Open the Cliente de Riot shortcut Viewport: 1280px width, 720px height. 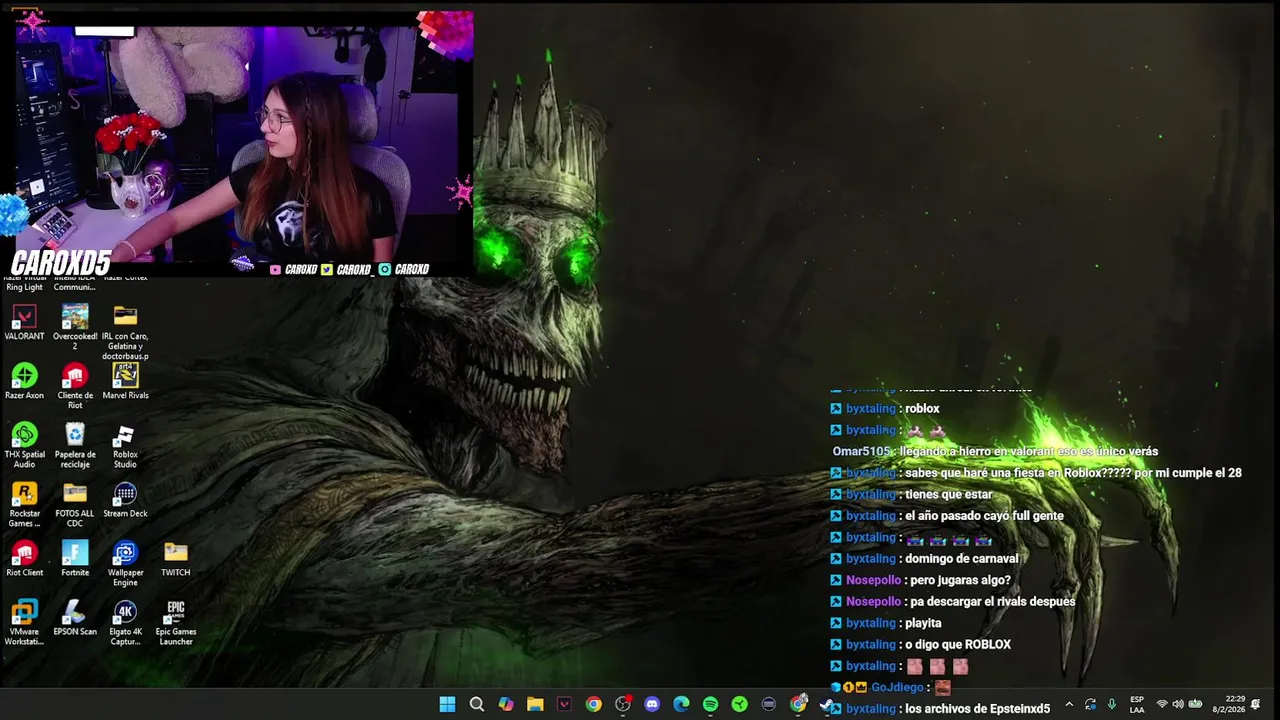click(75, 386)
